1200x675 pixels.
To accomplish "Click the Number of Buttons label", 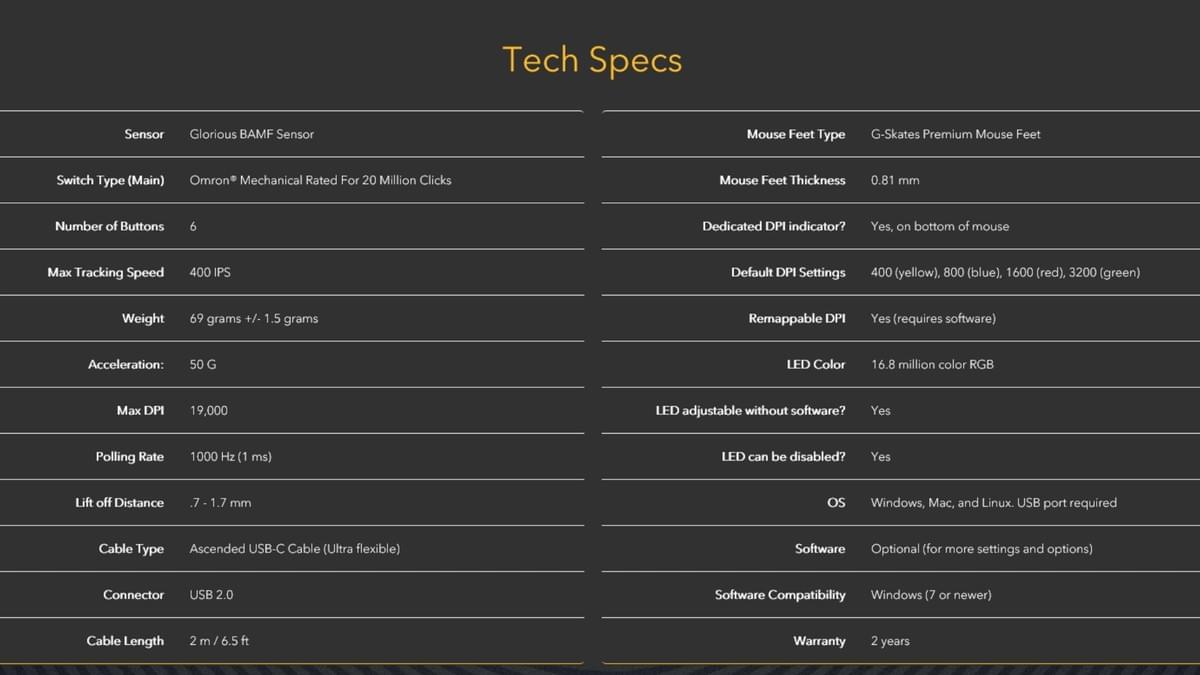I will (109, 226).
